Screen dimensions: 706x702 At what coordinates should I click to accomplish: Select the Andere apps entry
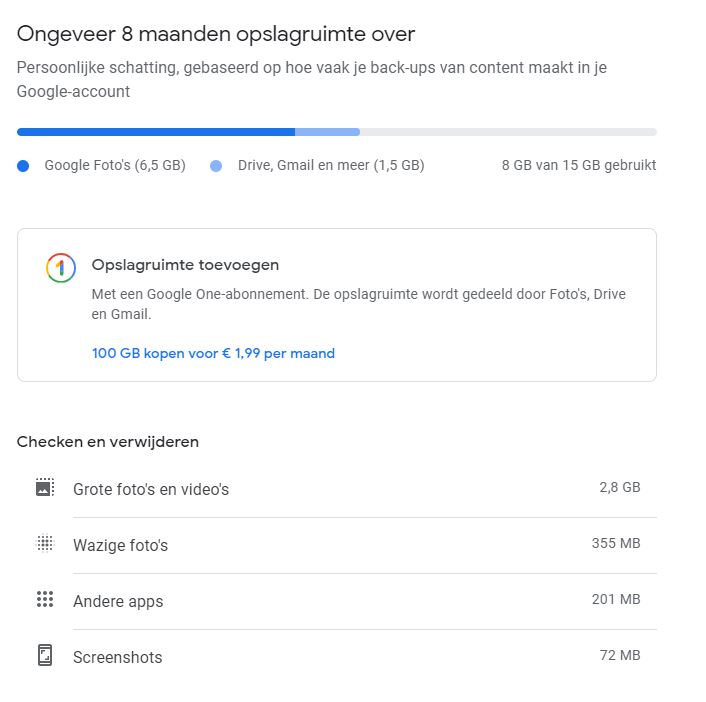[x=118, y=602]
